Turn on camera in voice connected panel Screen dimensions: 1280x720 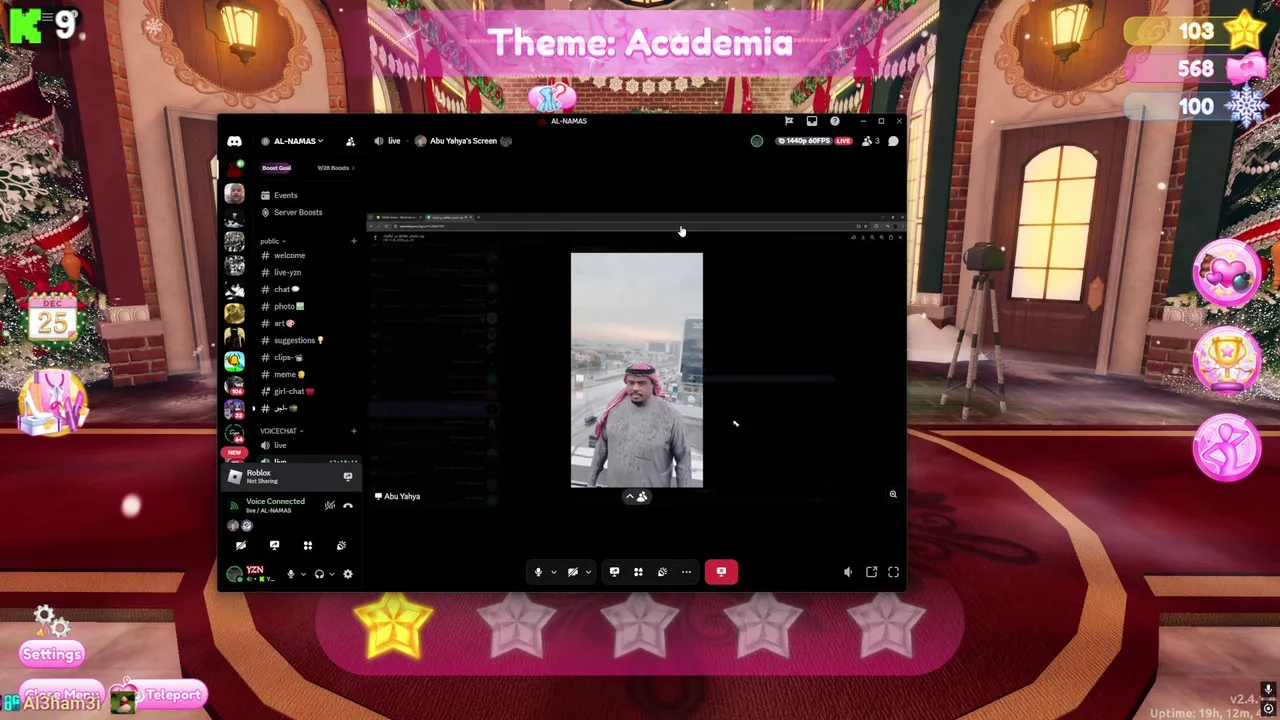tap(240, 545)
